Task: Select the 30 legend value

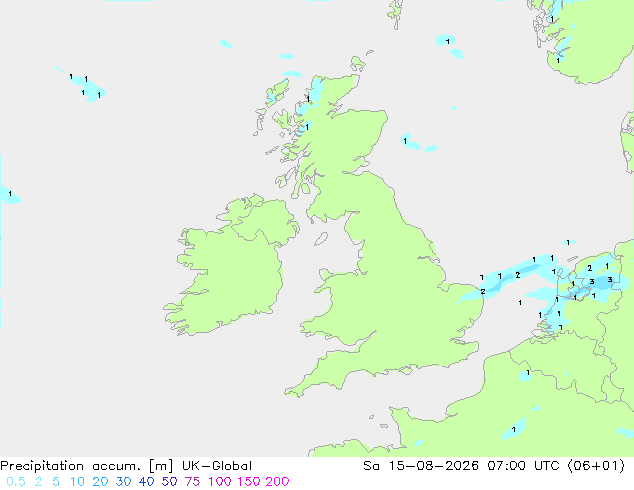Action: point(123,482)
